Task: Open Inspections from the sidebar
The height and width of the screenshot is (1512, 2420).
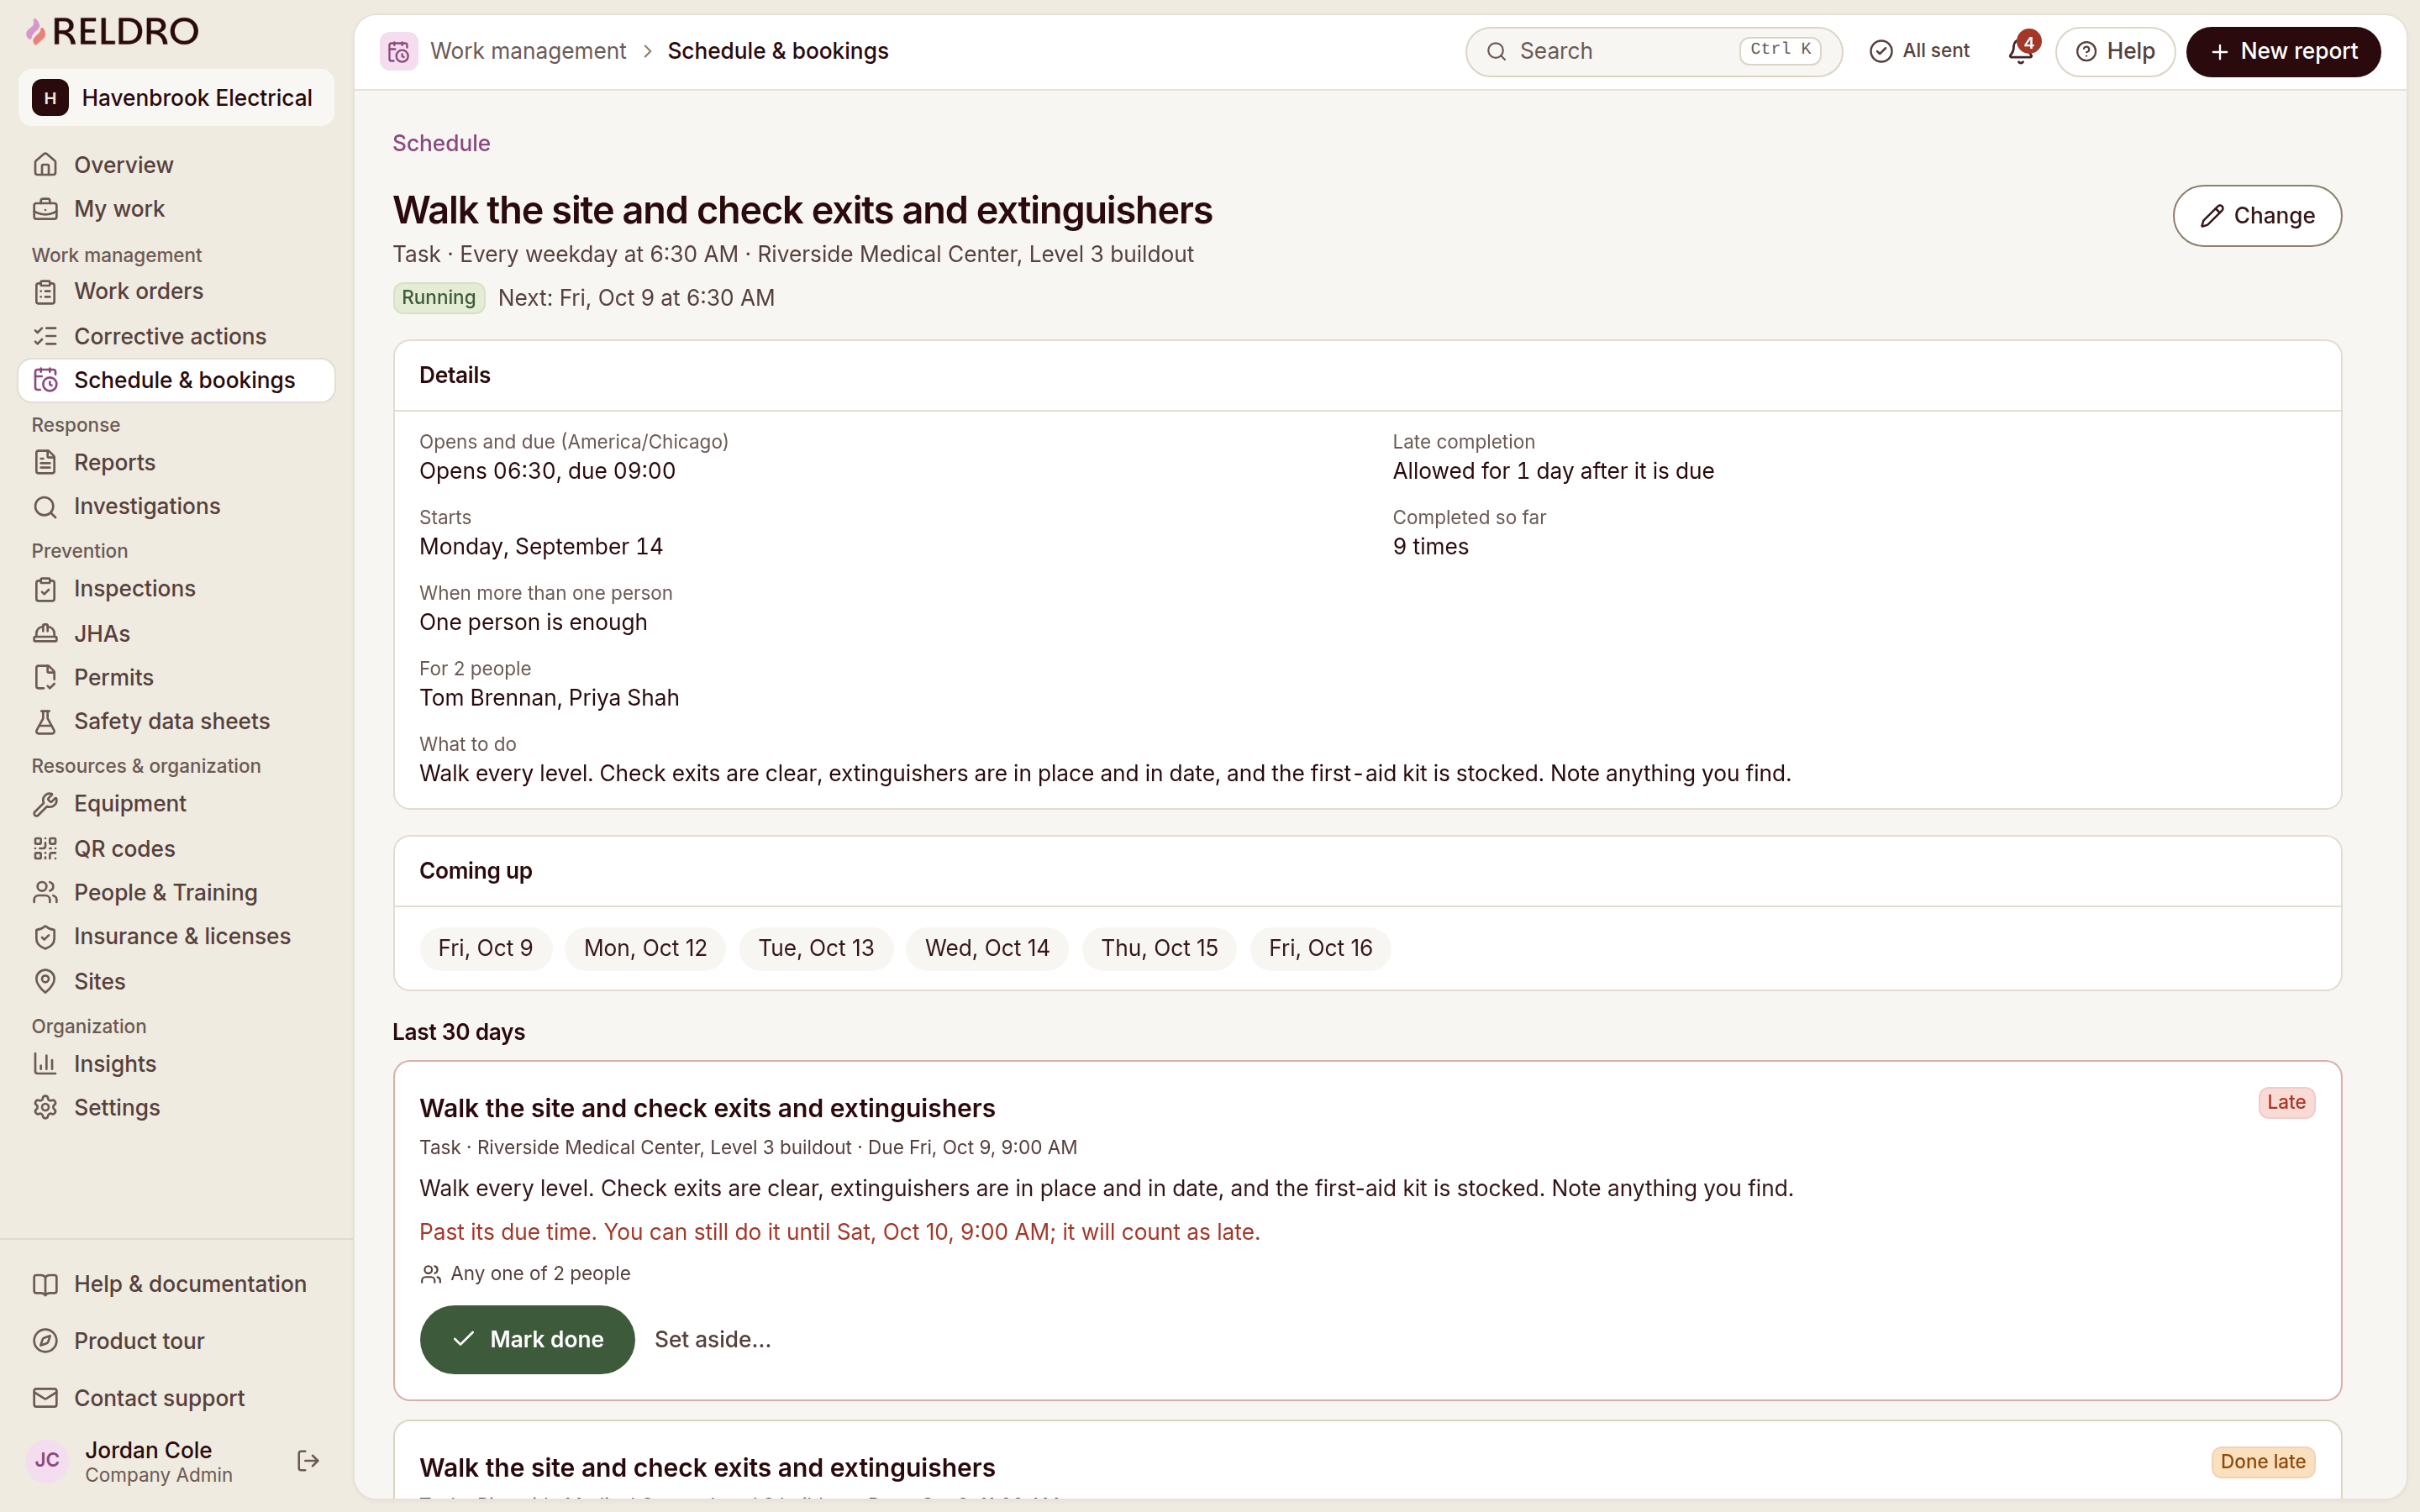Action: [176, 589]
